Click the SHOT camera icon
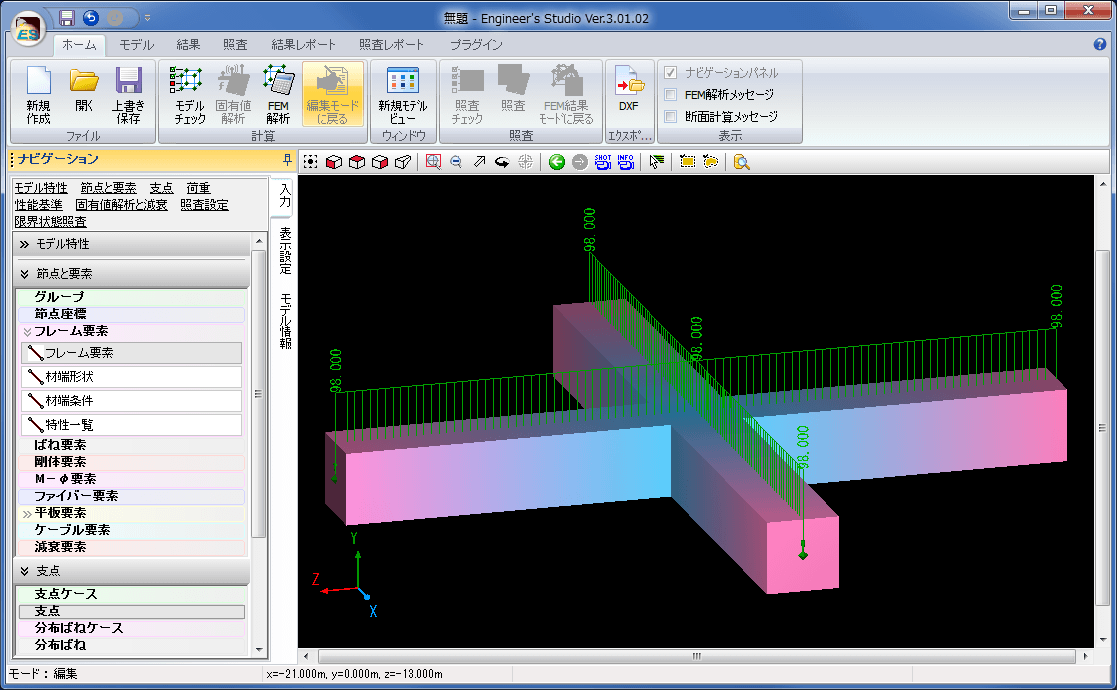Viewport: 1117px width, 690px height. (603, 162)
